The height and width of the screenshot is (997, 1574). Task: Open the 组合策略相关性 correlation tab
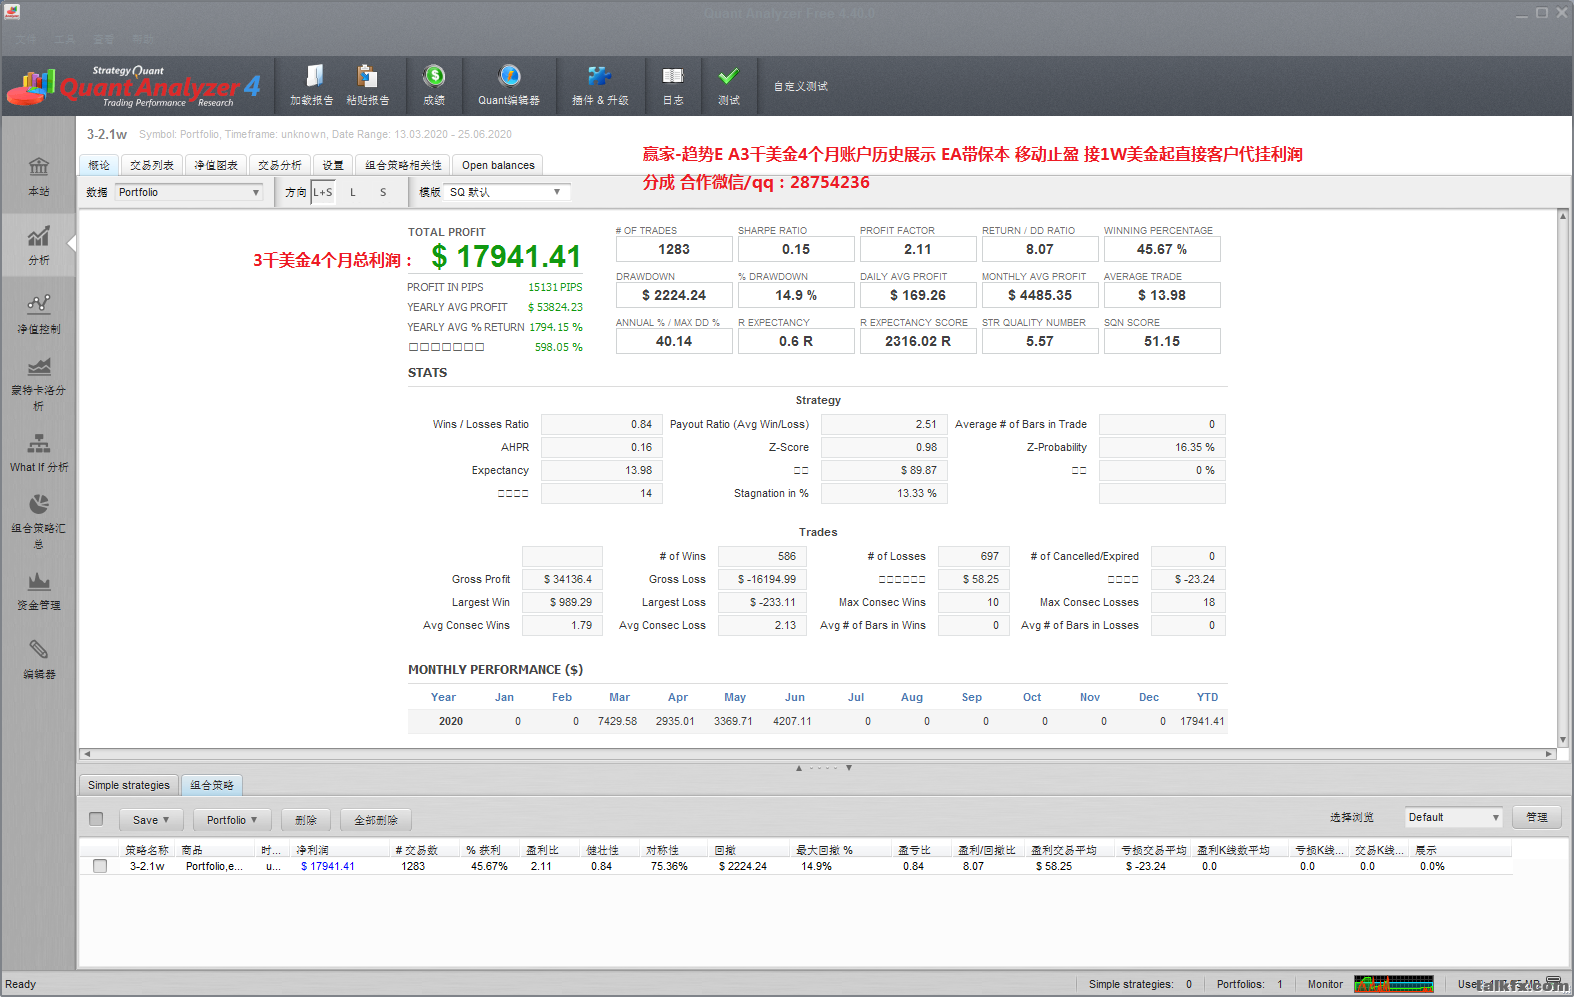click(403, 165)
